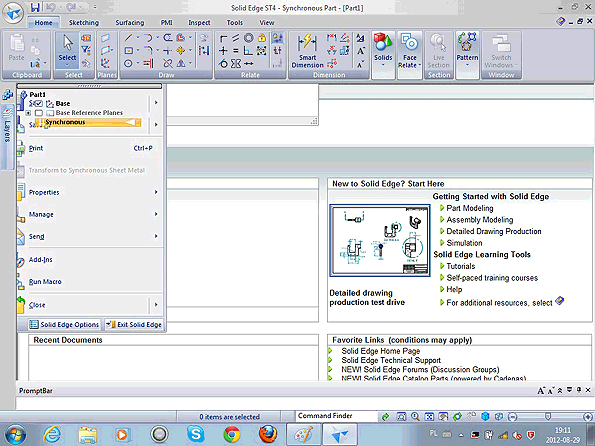The image size is (595, 446).
Task: Click the Rotate view icon in status bar
Action: 457,417
